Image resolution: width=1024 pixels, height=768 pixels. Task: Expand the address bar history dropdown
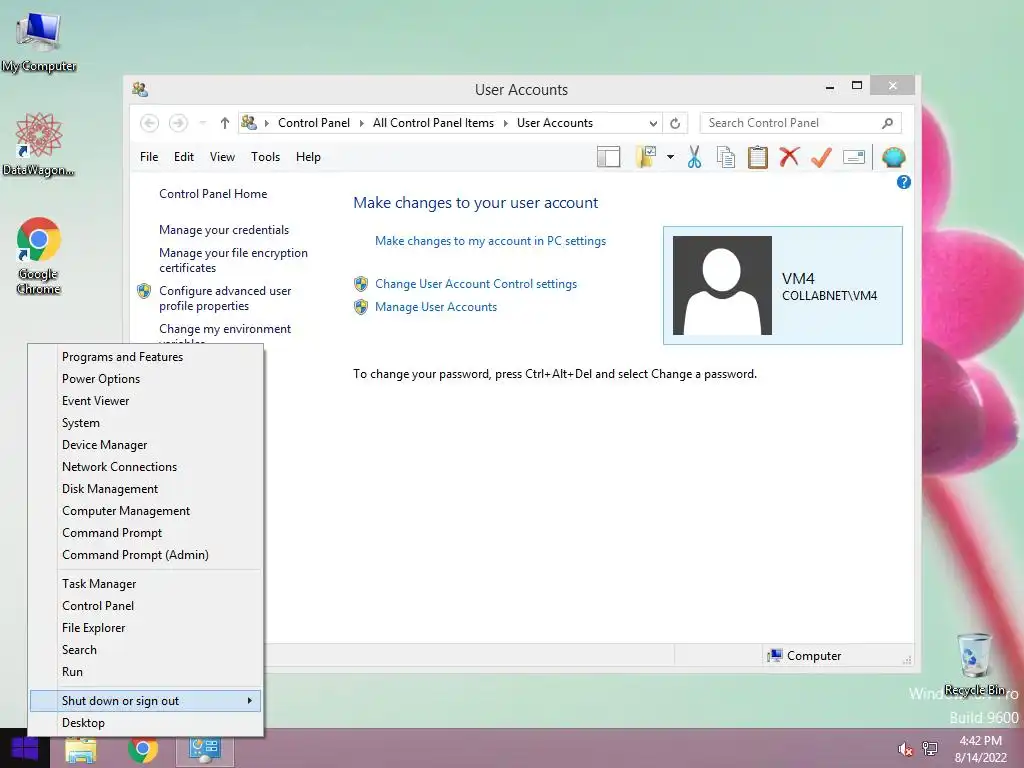[653, 123]
